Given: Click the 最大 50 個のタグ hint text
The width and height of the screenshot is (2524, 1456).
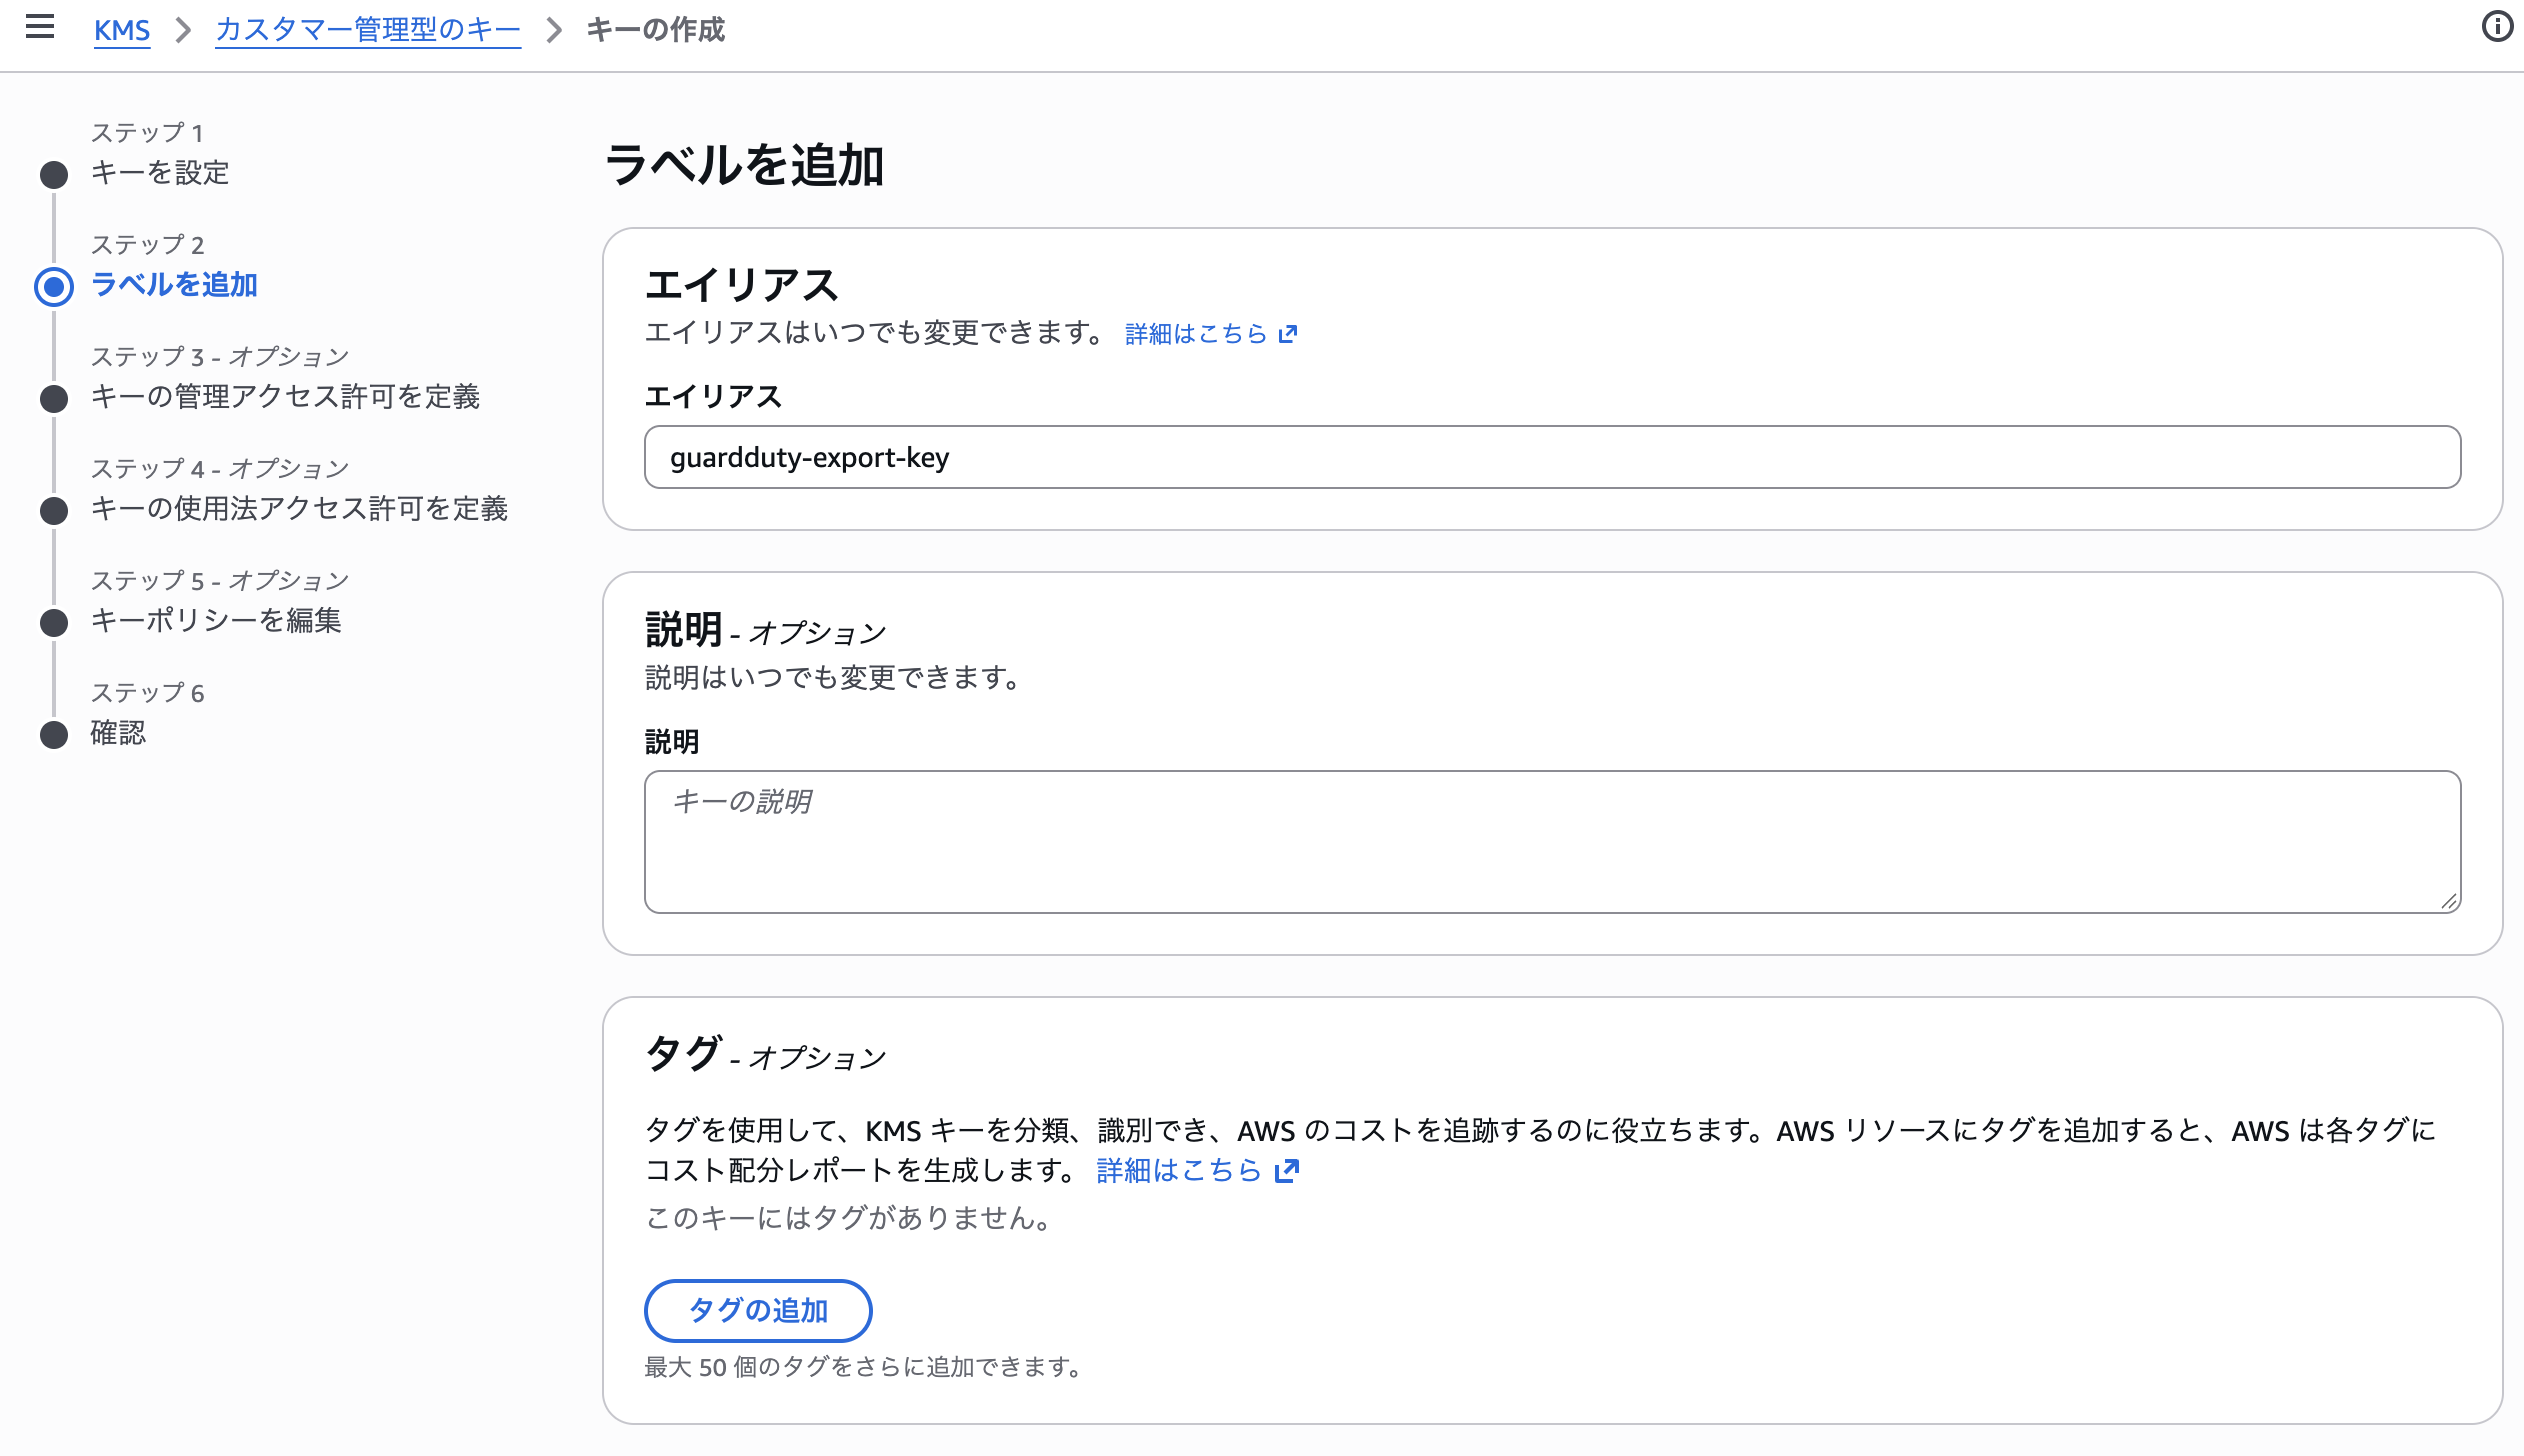Looking at the screenshot, I should 863,1367.
